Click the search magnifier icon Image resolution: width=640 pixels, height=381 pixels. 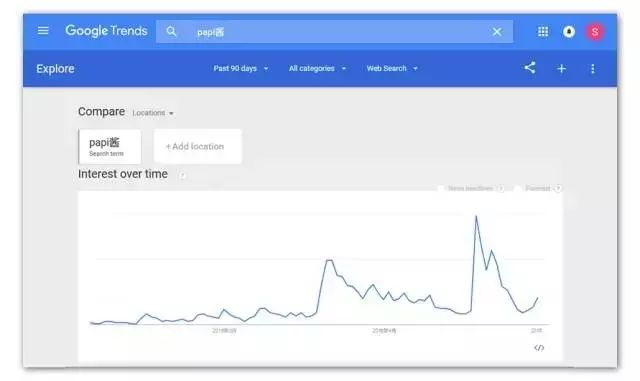coord(171,31)
